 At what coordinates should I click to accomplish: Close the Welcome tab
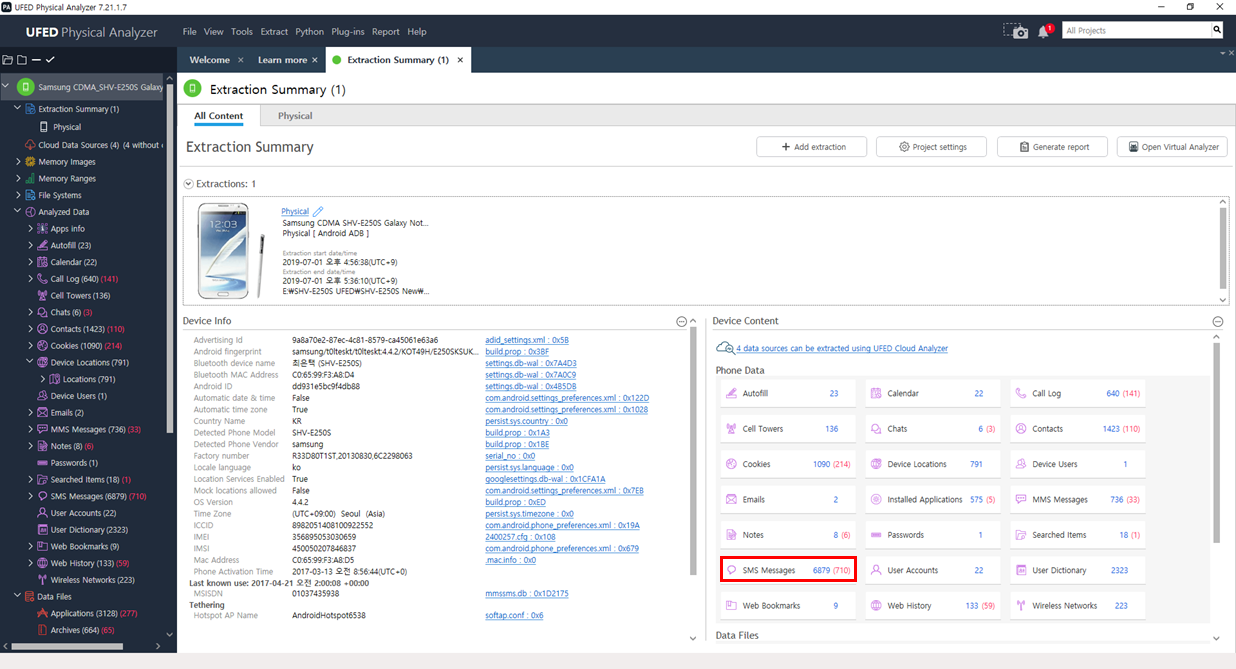240,60
